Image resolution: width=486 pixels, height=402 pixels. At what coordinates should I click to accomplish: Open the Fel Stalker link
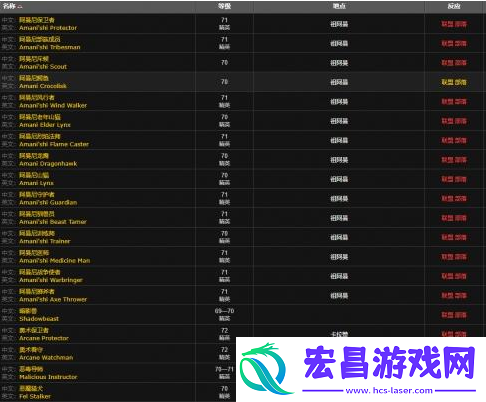tap(35, 396)
